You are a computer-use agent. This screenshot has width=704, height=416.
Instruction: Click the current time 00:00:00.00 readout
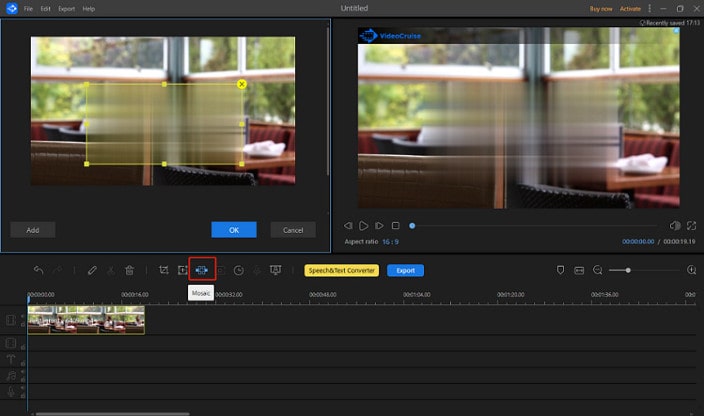638,241
